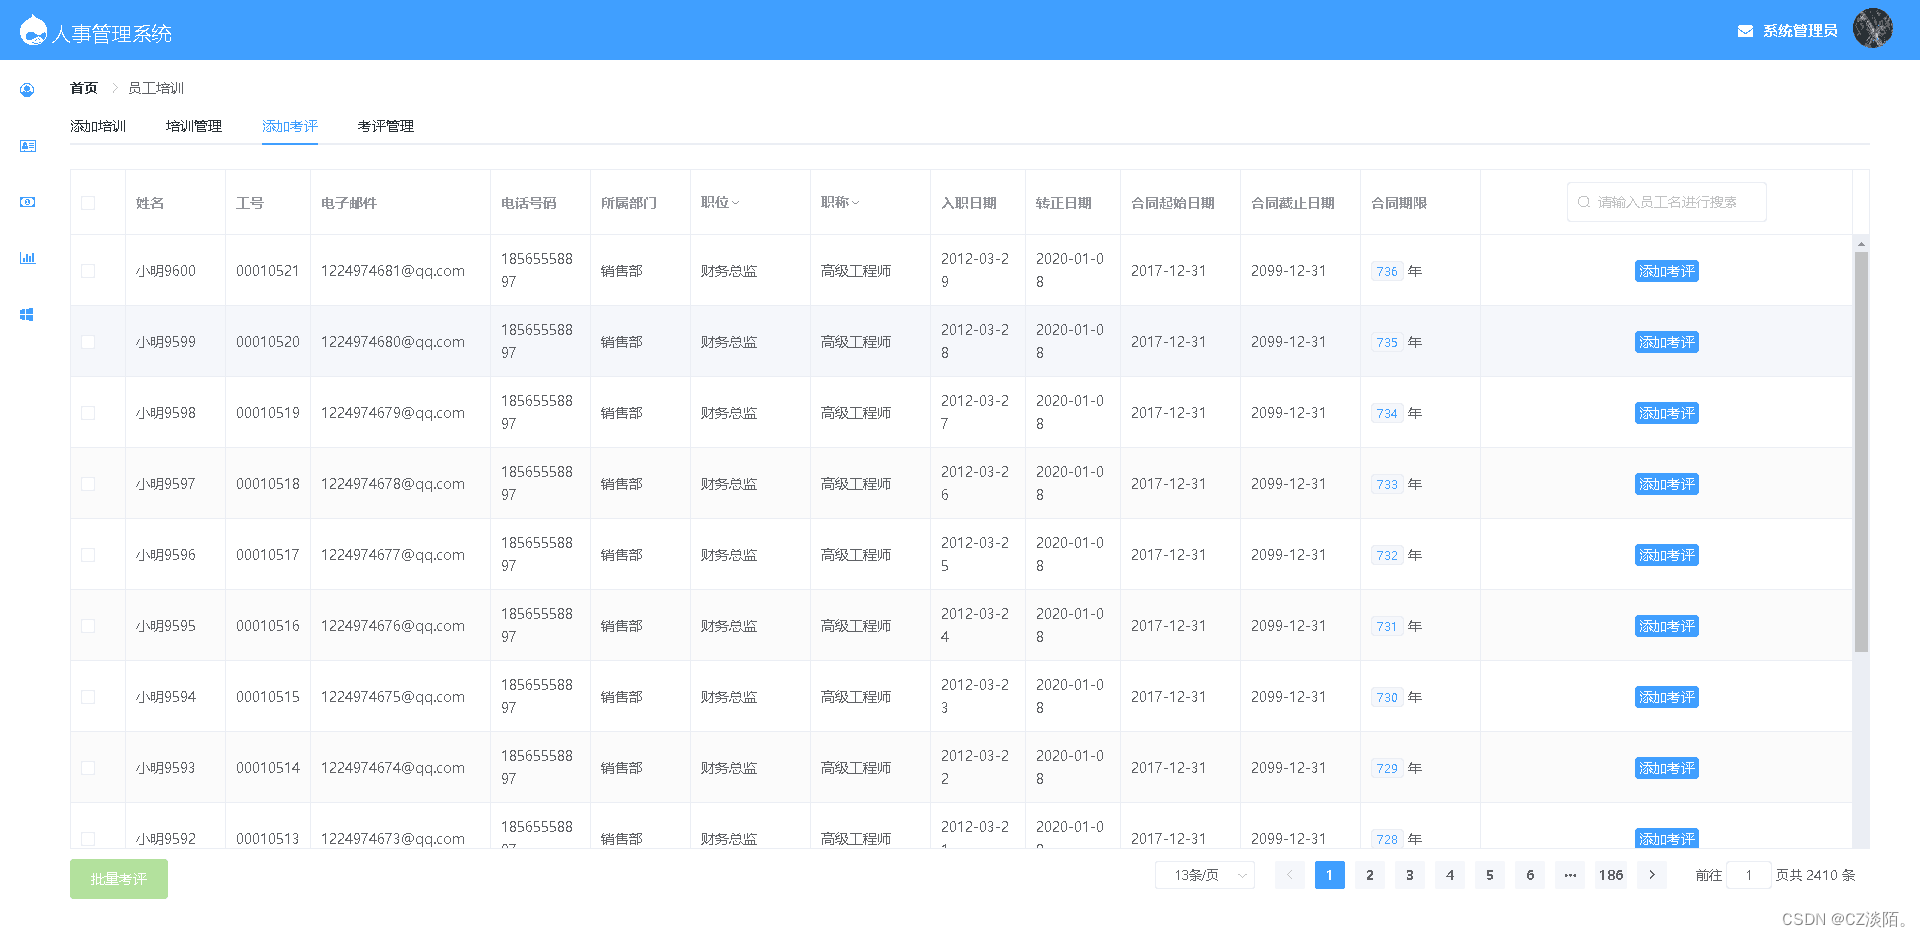This screenshot has height=937, width=1920.
Task: Toggle the select-all header checkbox
Action: pyautogui.click(x=88, y=203)
